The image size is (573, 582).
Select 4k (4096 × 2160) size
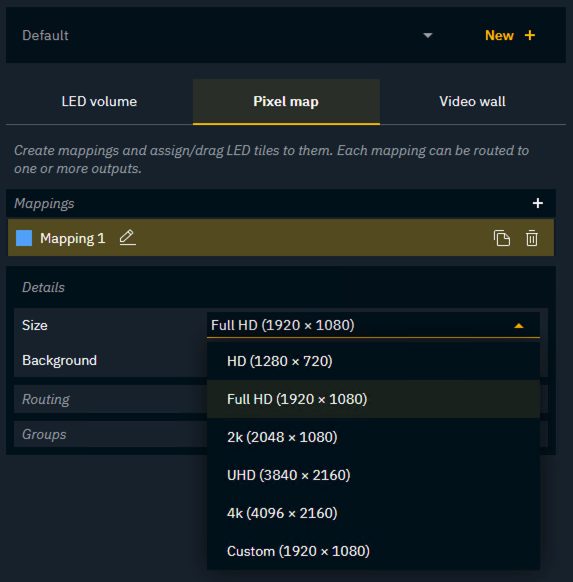point(373,513)
